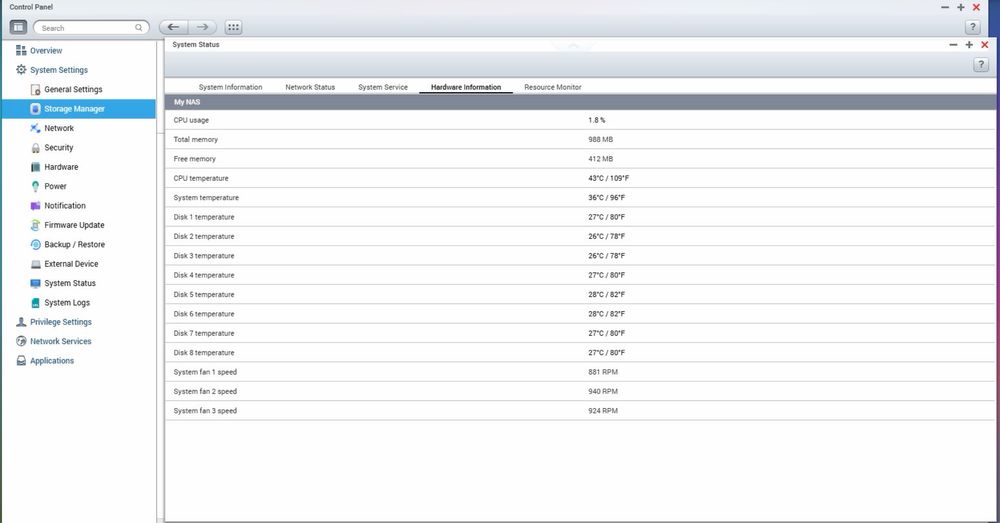Screen dimensions: 1000x523
Task: Open External Device settings
Action: point(71,264)
